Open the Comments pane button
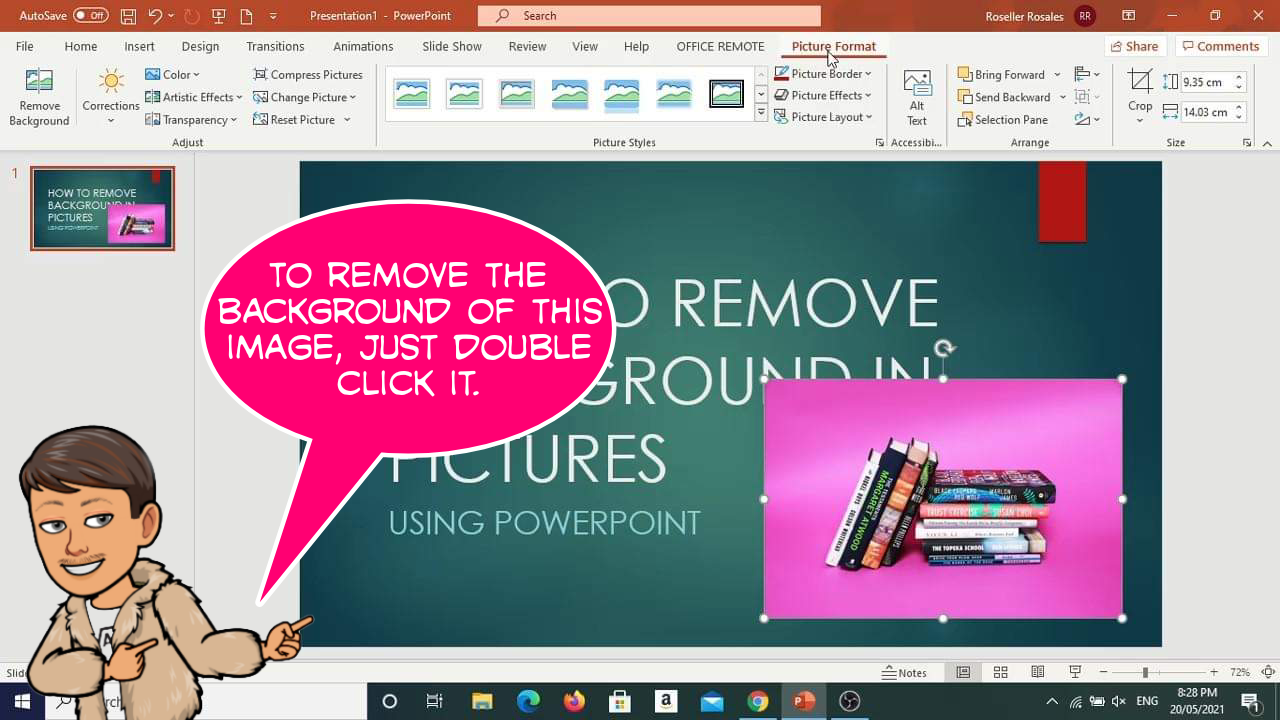Image resolution: width=1280 pixels, height=720 pixels. (1220, 46)
